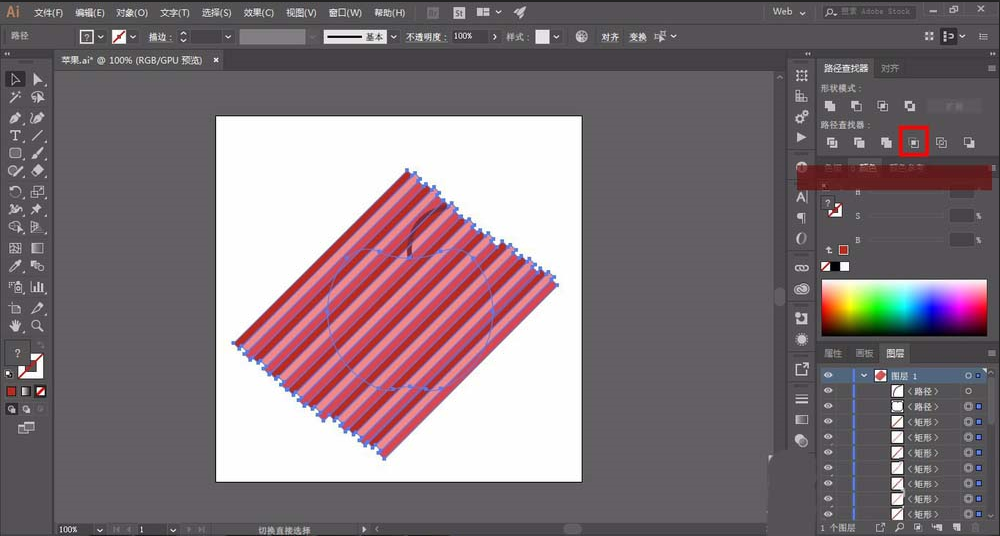Toggle visibility of first 路径 sublayer

pos(828,391)
